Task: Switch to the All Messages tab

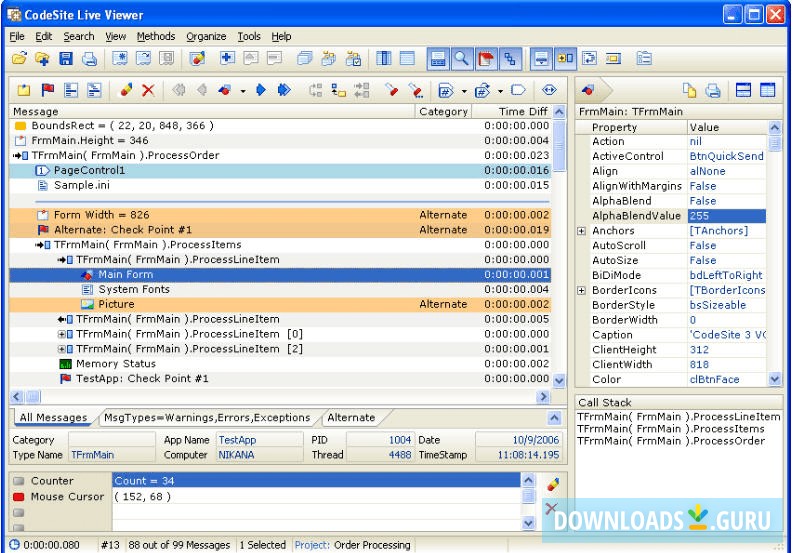Action: point(54,417)
